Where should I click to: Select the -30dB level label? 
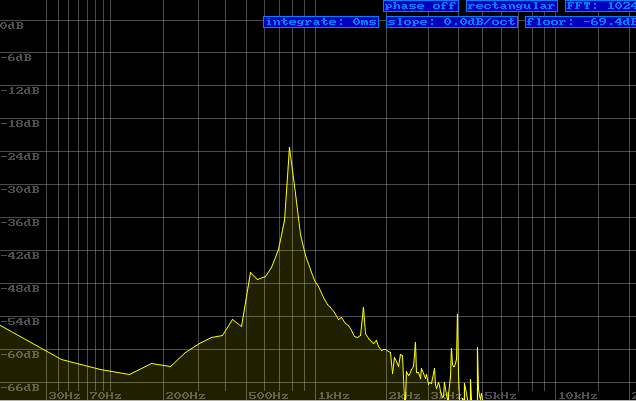coord(20,189)
